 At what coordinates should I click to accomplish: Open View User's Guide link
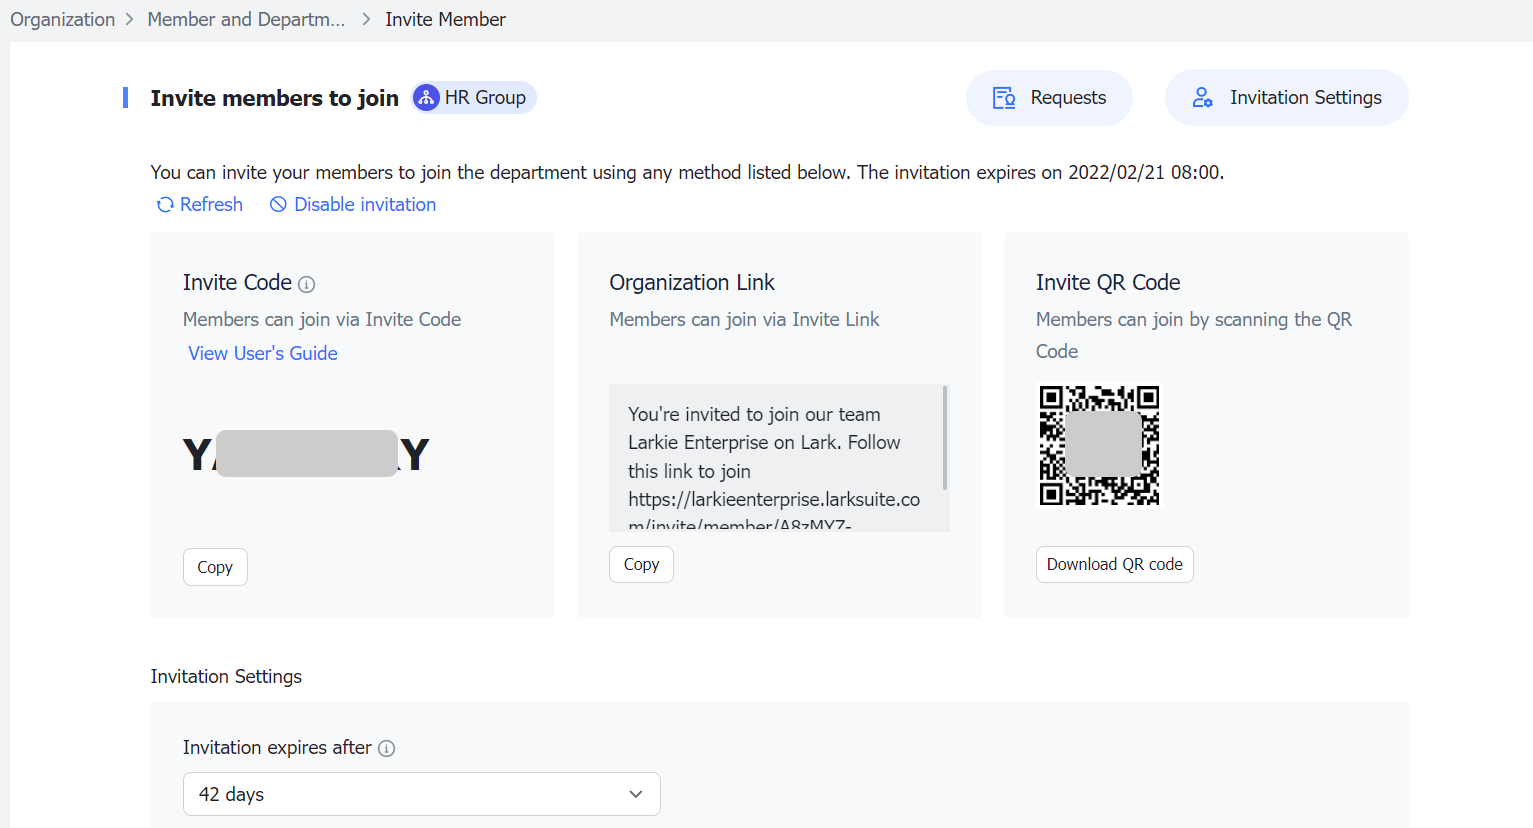tap(263, 353)
